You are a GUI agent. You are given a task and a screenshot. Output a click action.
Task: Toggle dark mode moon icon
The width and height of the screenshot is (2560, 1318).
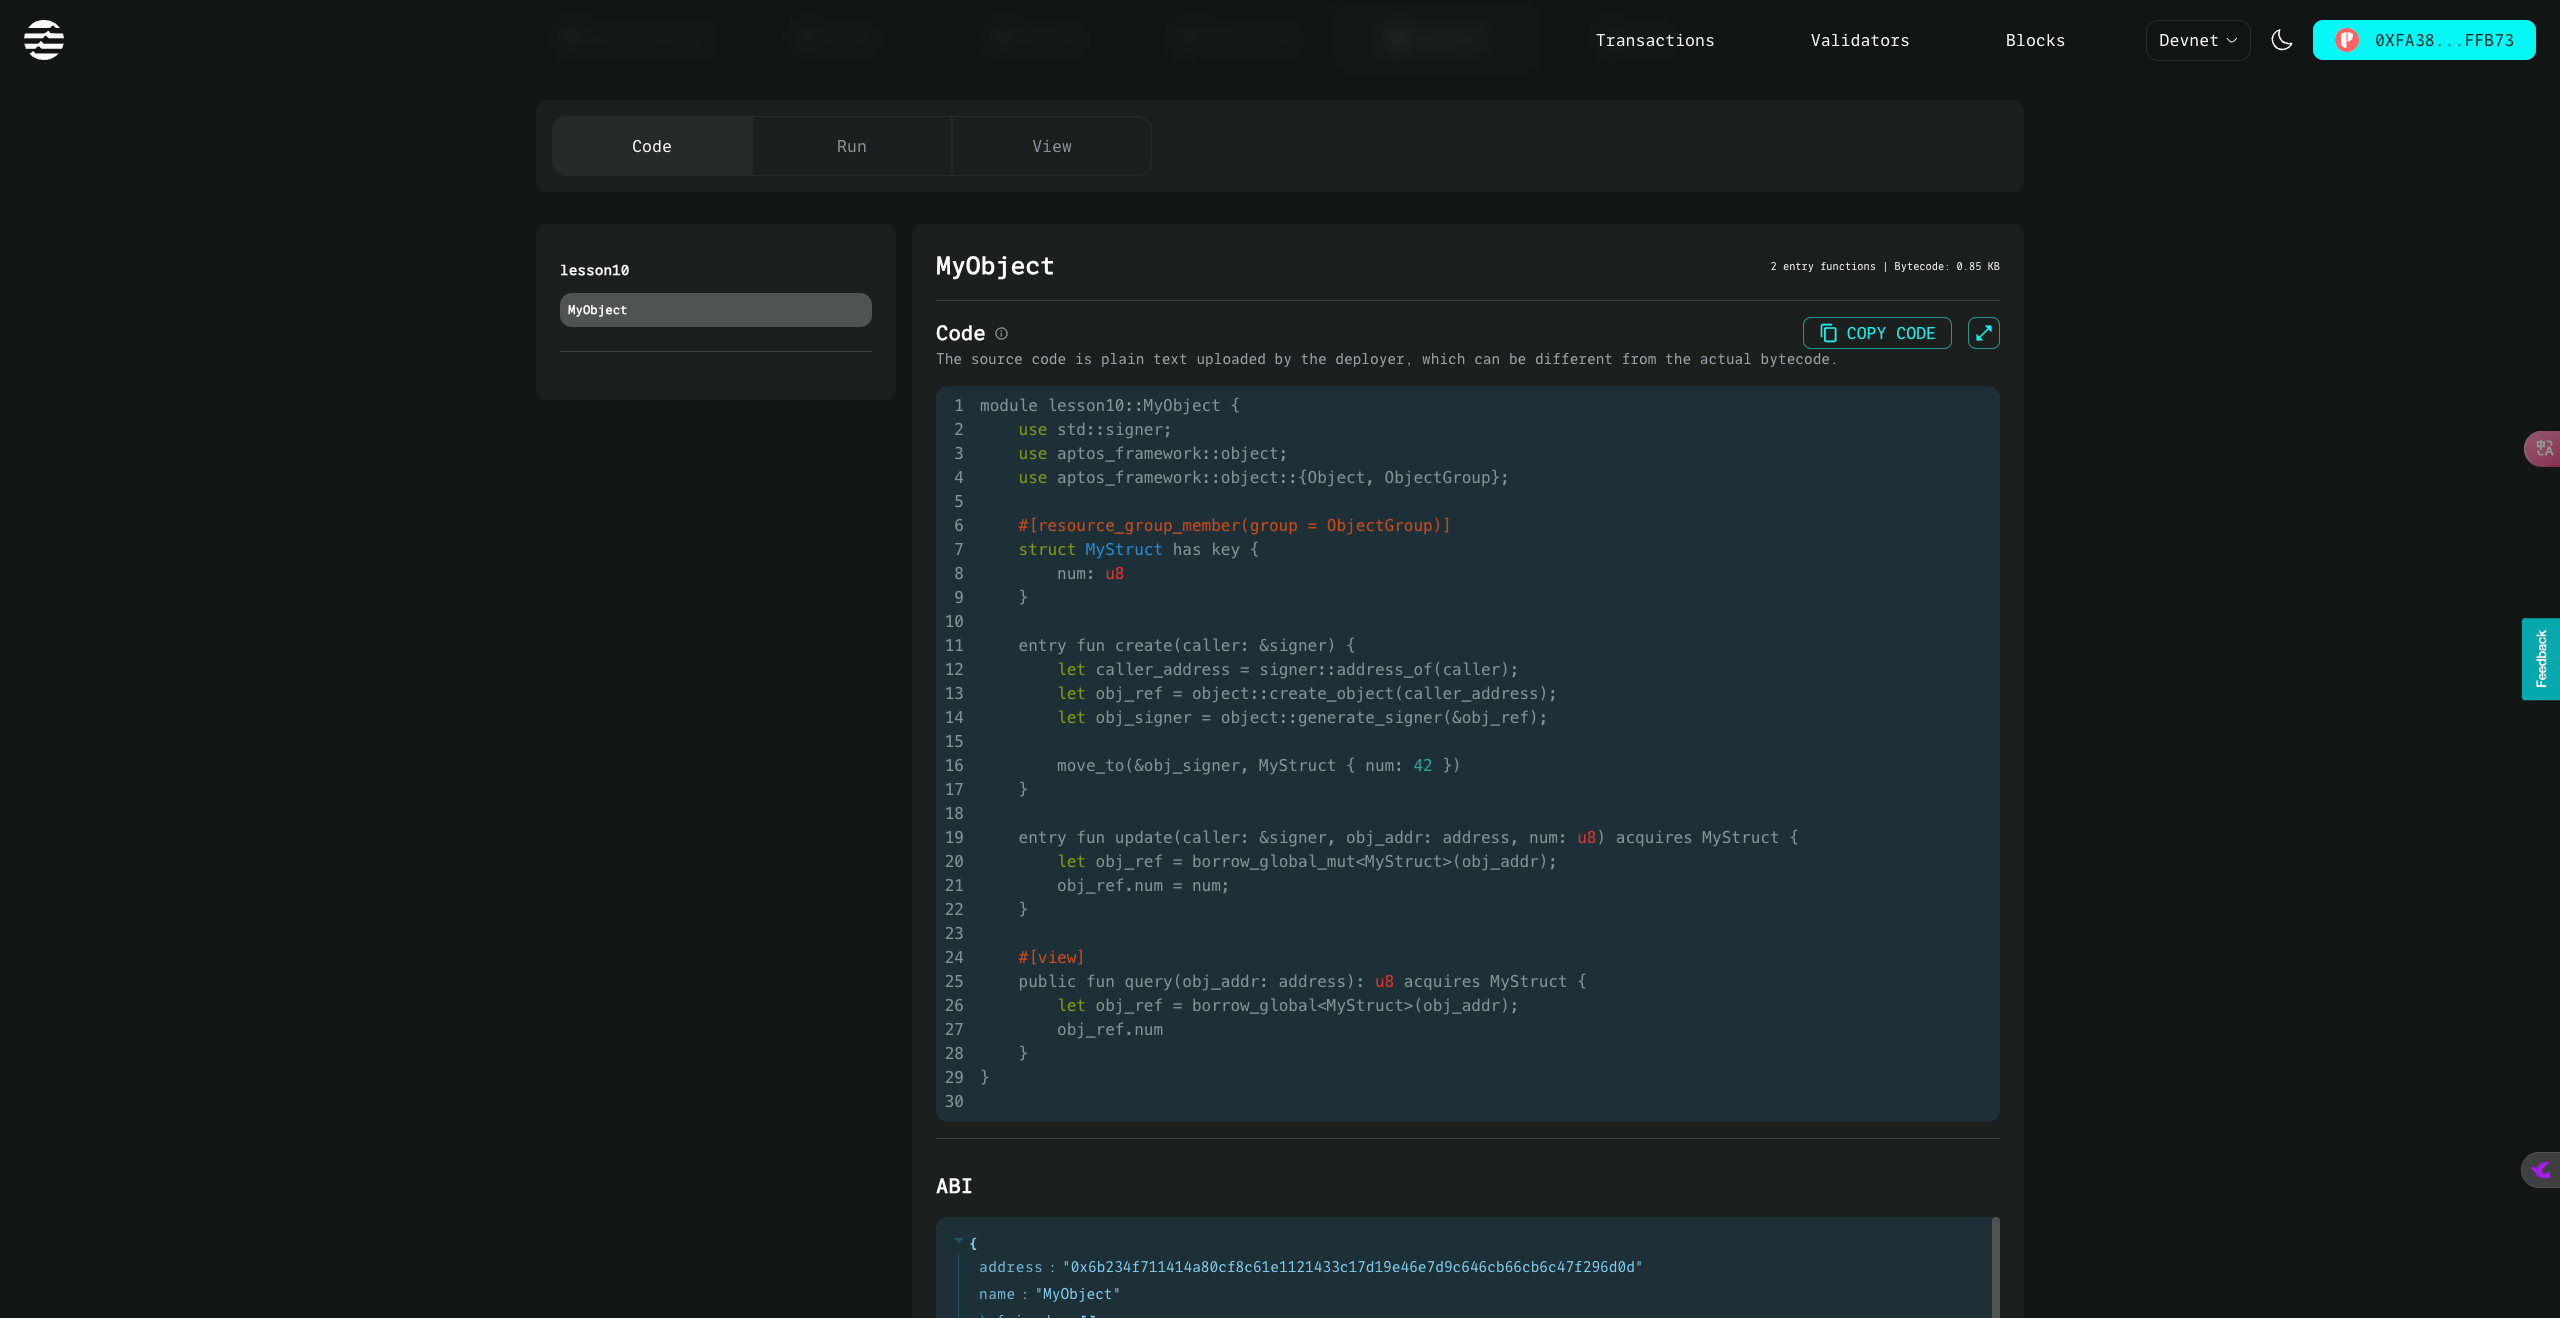tap(2281, 40)
